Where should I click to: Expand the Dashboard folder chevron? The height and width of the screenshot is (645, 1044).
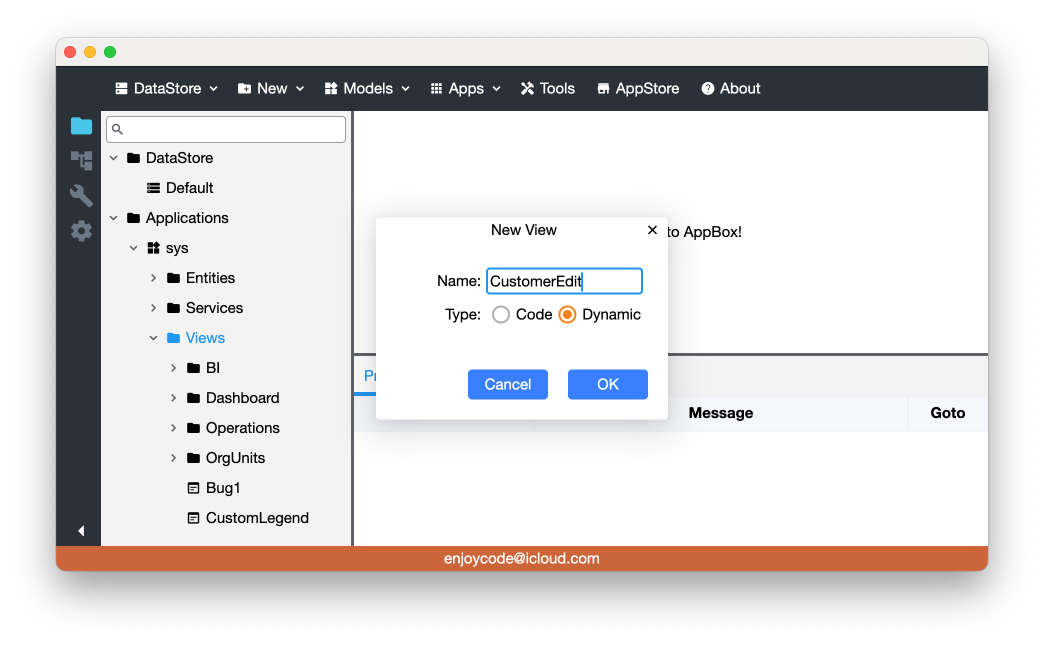coord(174,397)
